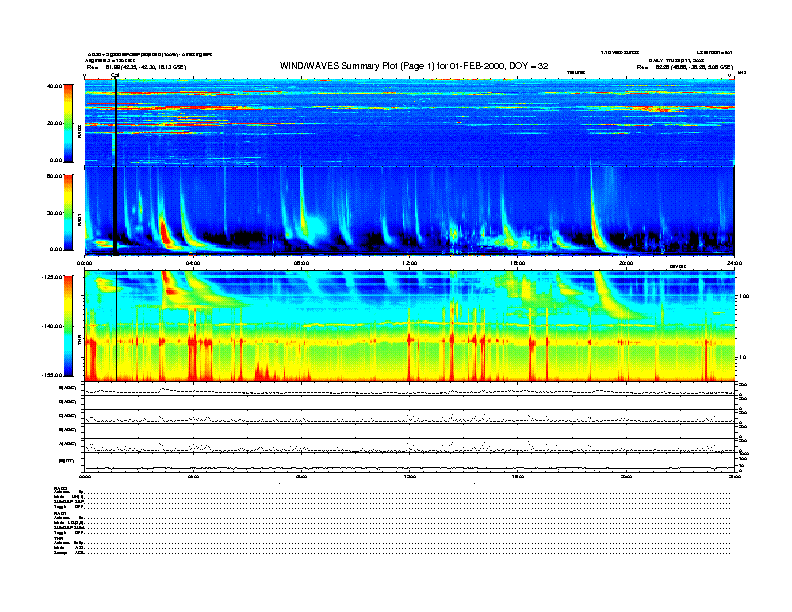Click the RAD2 intensity color bar
The image size is (792, 612).
(68, 123)
